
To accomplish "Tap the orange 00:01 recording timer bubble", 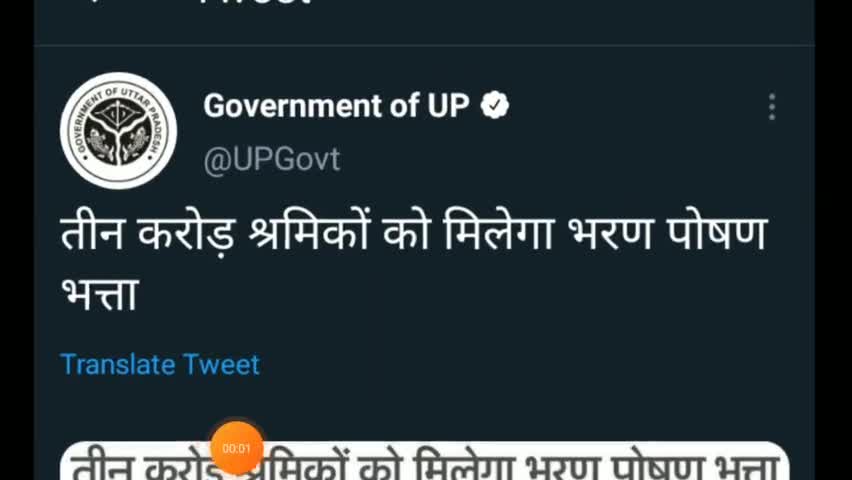I will tap(236, 448).
